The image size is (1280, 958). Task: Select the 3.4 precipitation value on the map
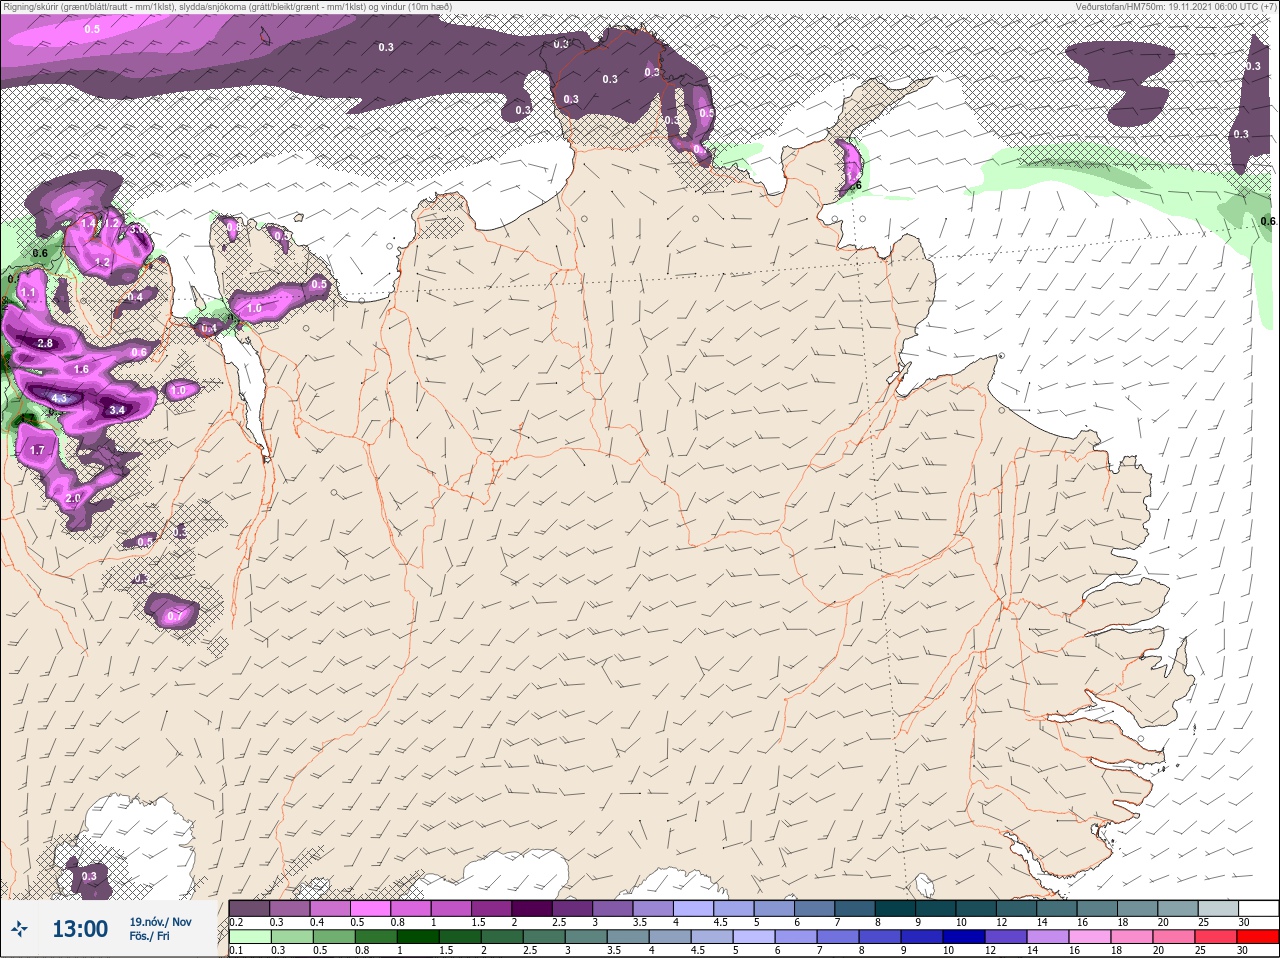116,410
